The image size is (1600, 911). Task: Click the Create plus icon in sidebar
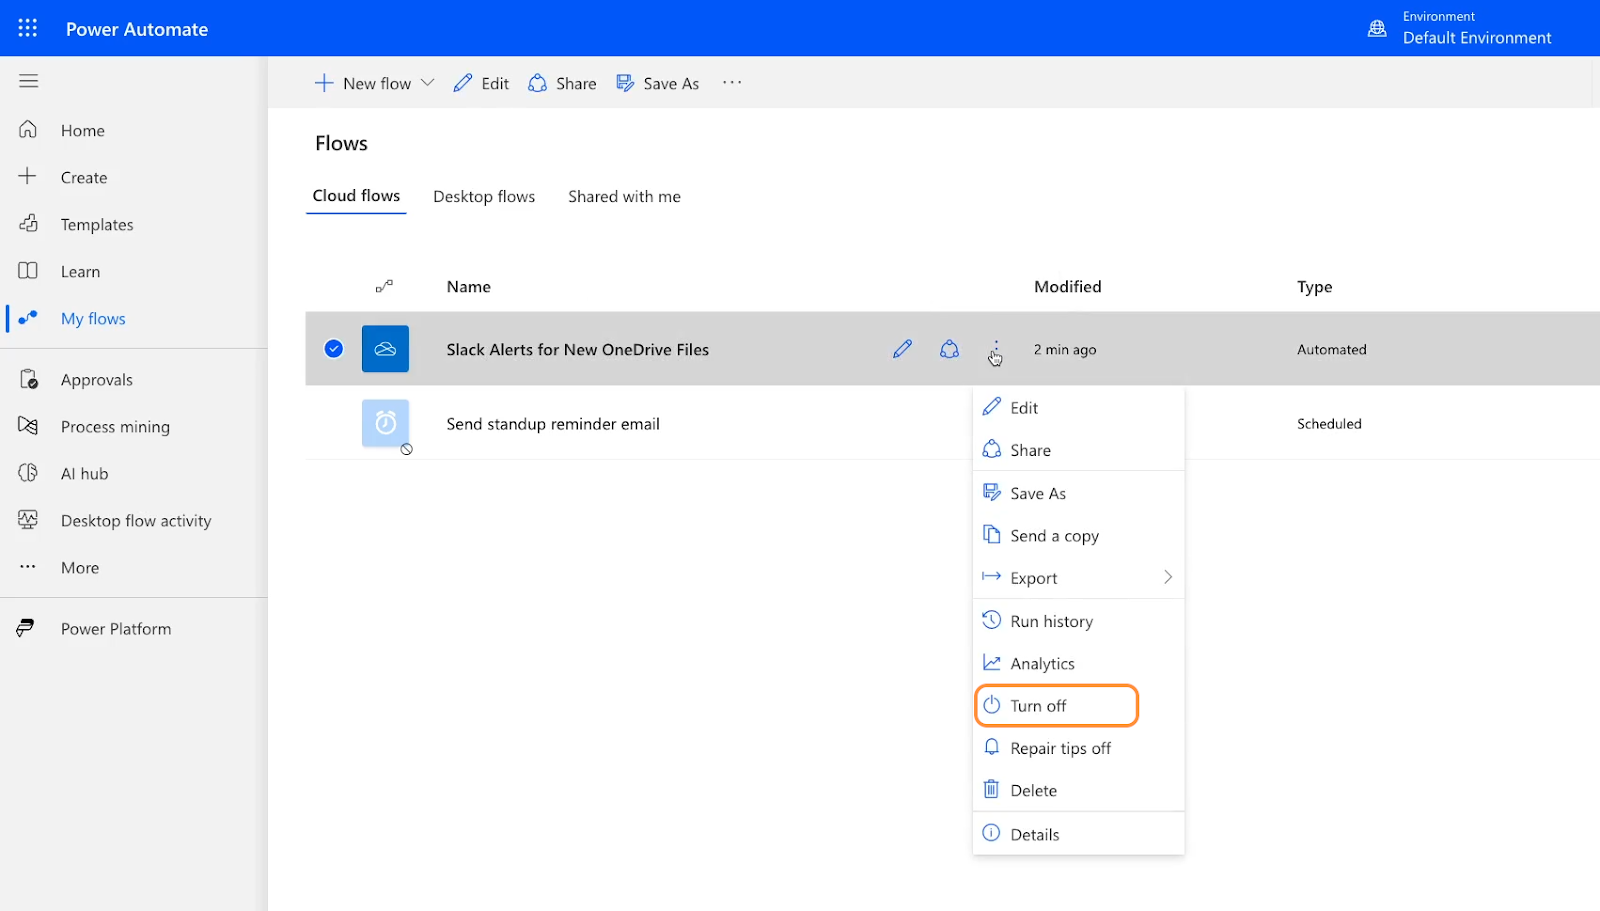[x=28, y=176]
